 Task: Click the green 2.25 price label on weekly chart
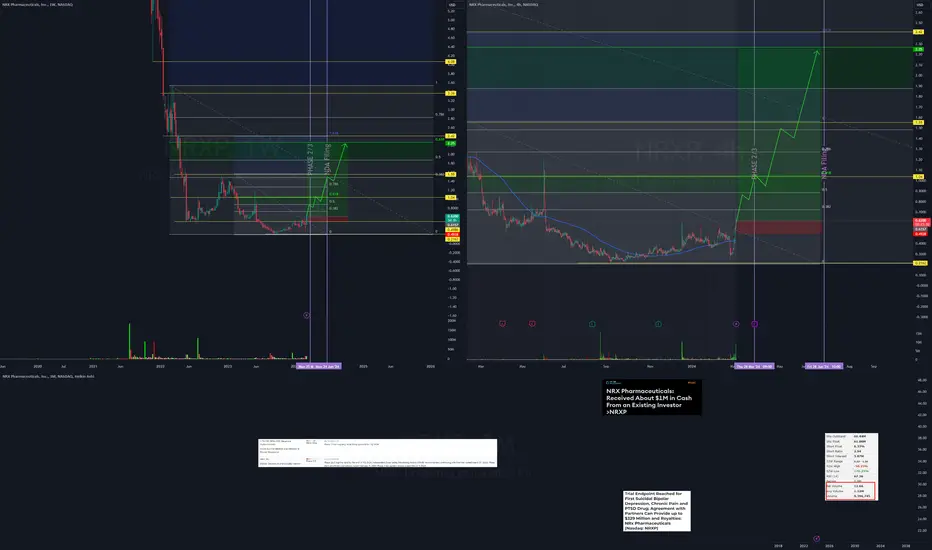(451, 143)
